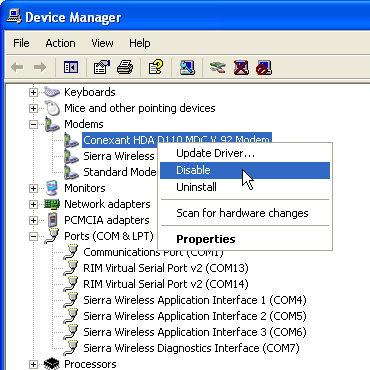
Task: Open the View menu
Action: [102, 43]
